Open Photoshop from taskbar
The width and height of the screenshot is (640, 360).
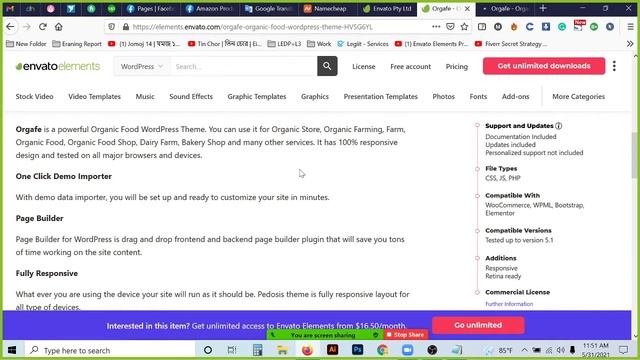(358, 350)
